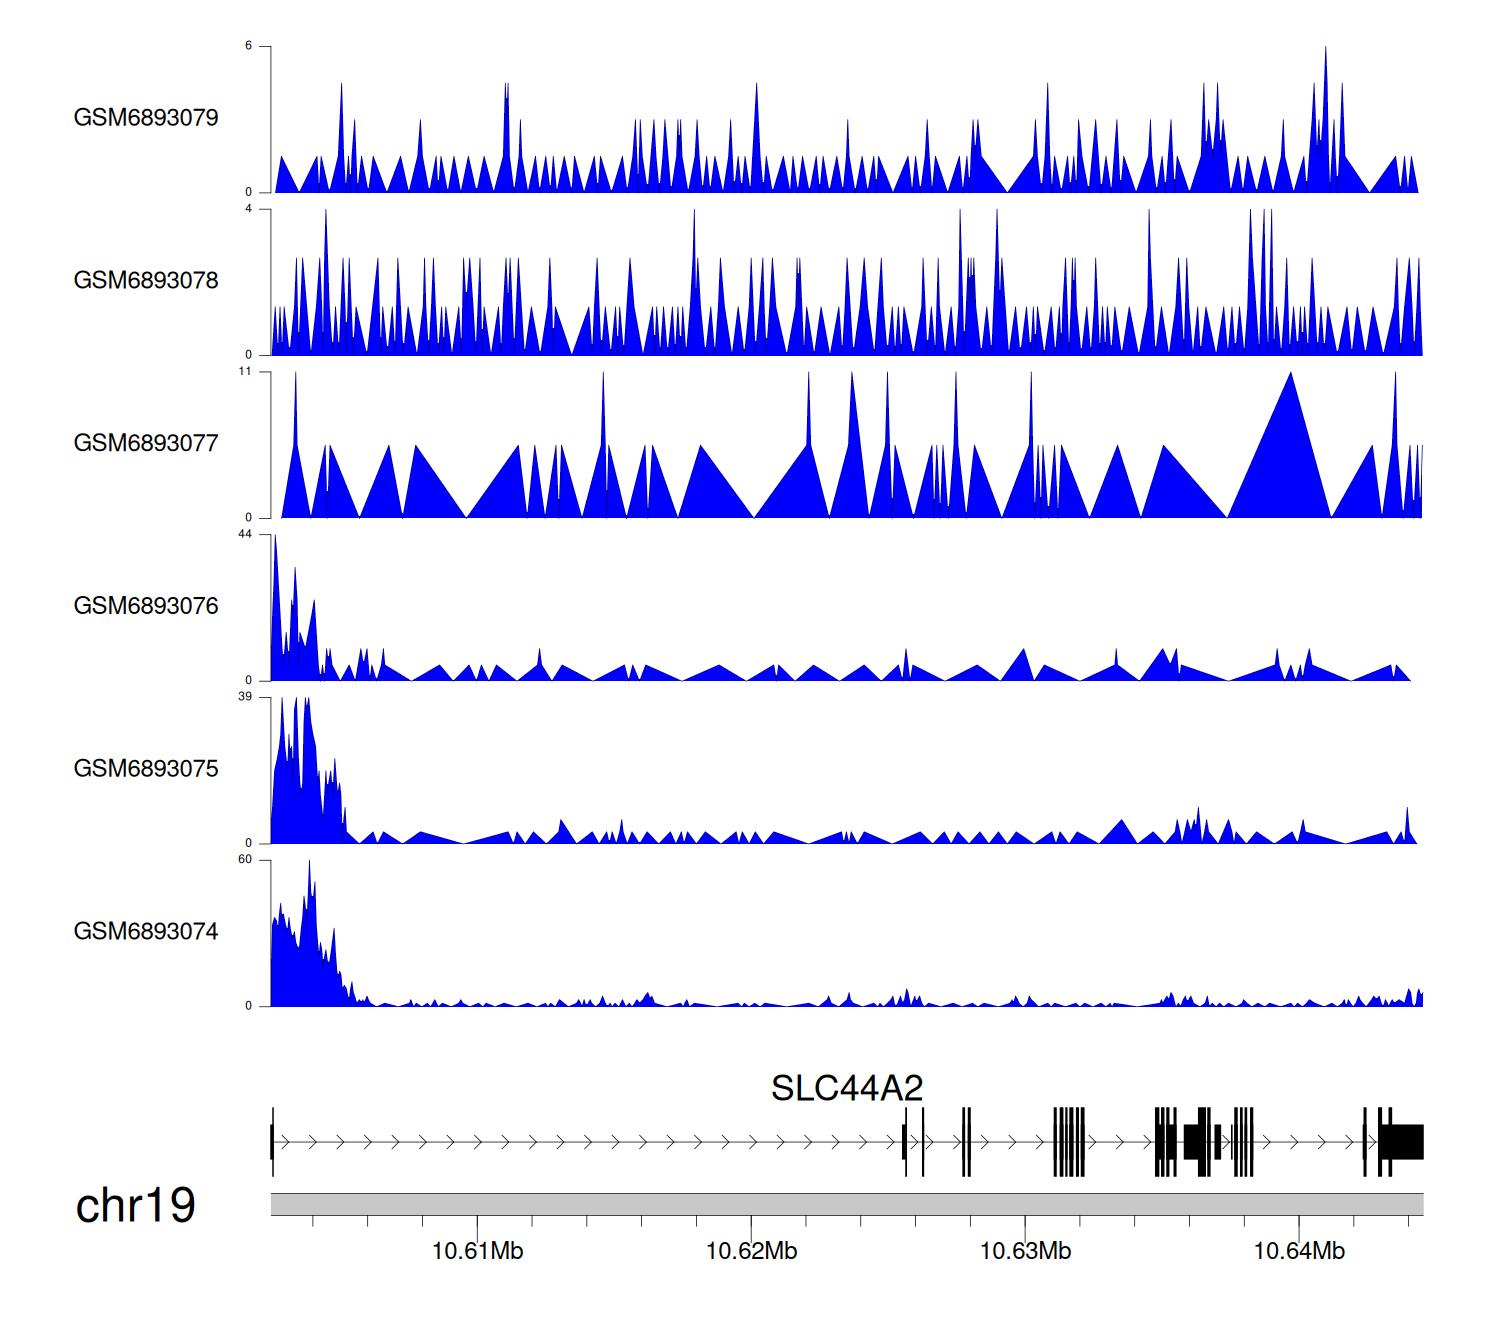Click the gray chromosome ideogram bar
Viewport: 1500px width, 1320px height.
click(x=846, y=1204)
